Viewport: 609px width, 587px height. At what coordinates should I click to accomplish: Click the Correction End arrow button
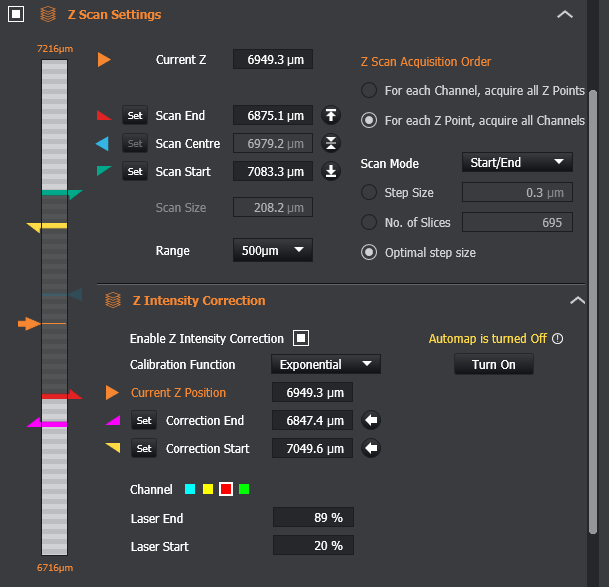coord(371,420)
